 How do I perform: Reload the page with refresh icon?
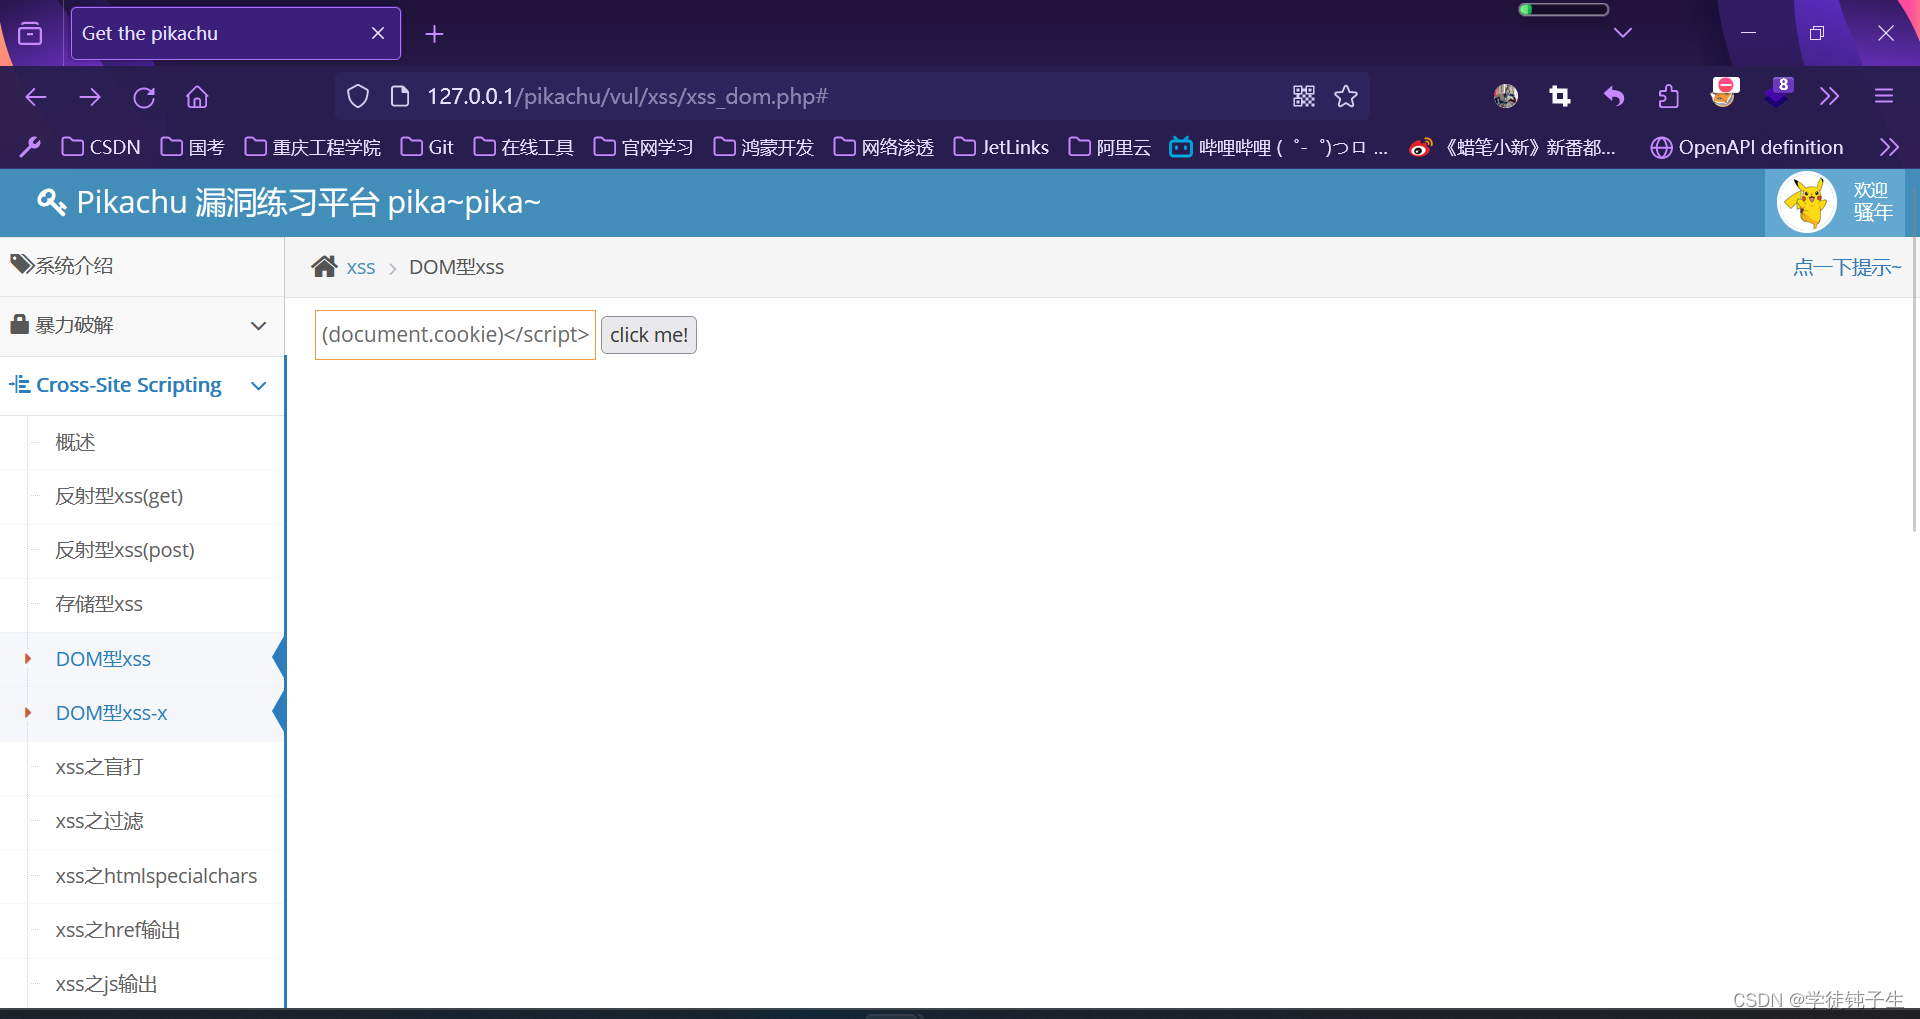[144, 97]
